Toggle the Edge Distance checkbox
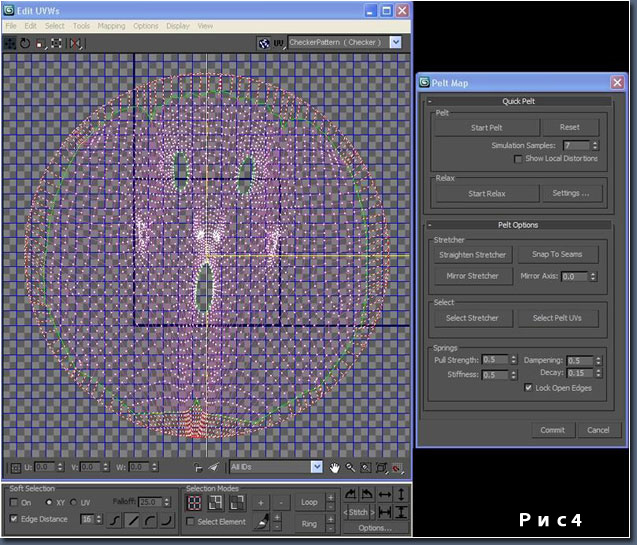The image size is (637, 545). 13,519
